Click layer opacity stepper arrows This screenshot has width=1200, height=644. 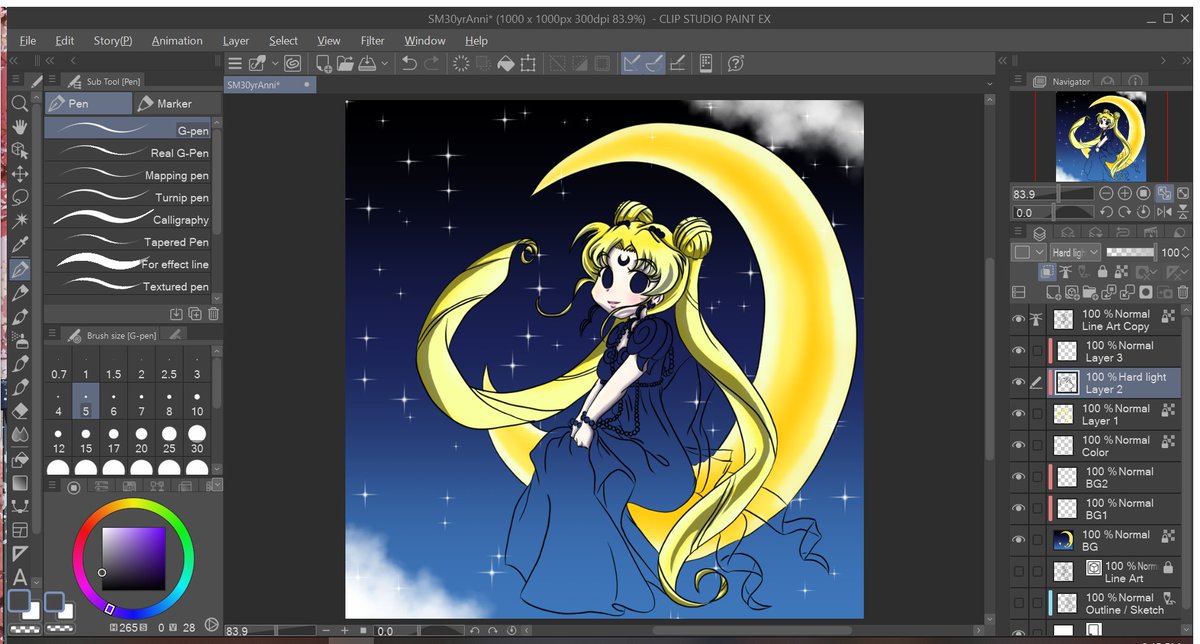click(1185, 253)
